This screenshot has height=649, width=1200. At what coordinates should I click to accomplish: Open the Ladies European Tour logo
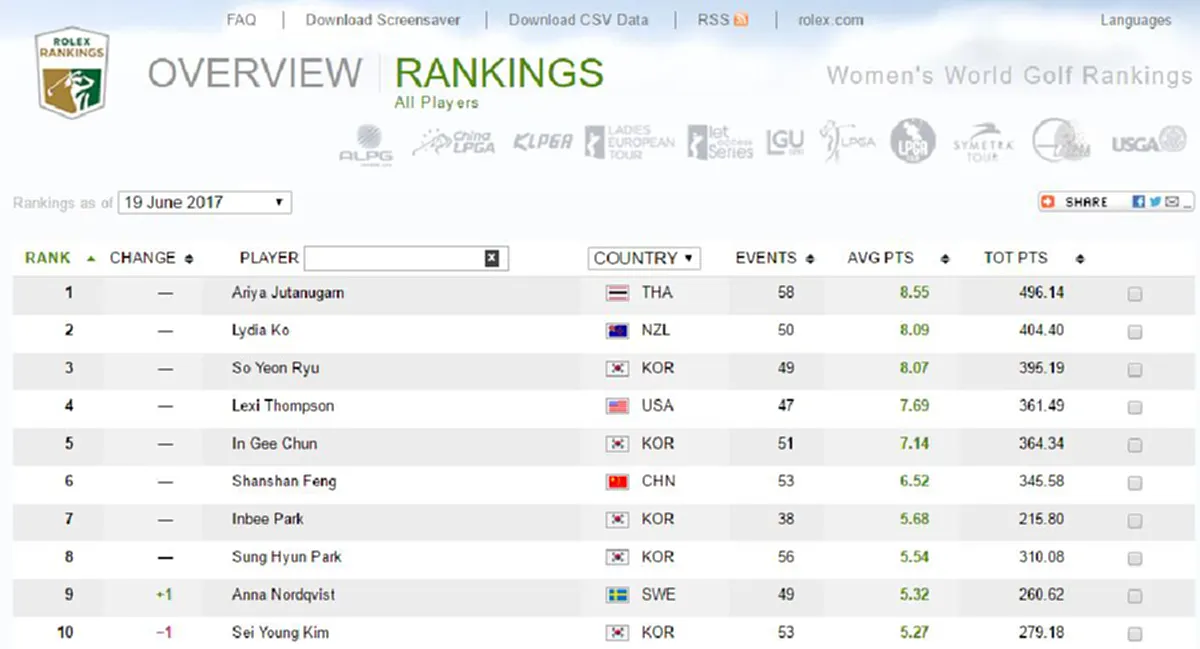pyautogui.click(x=629, y=142)
